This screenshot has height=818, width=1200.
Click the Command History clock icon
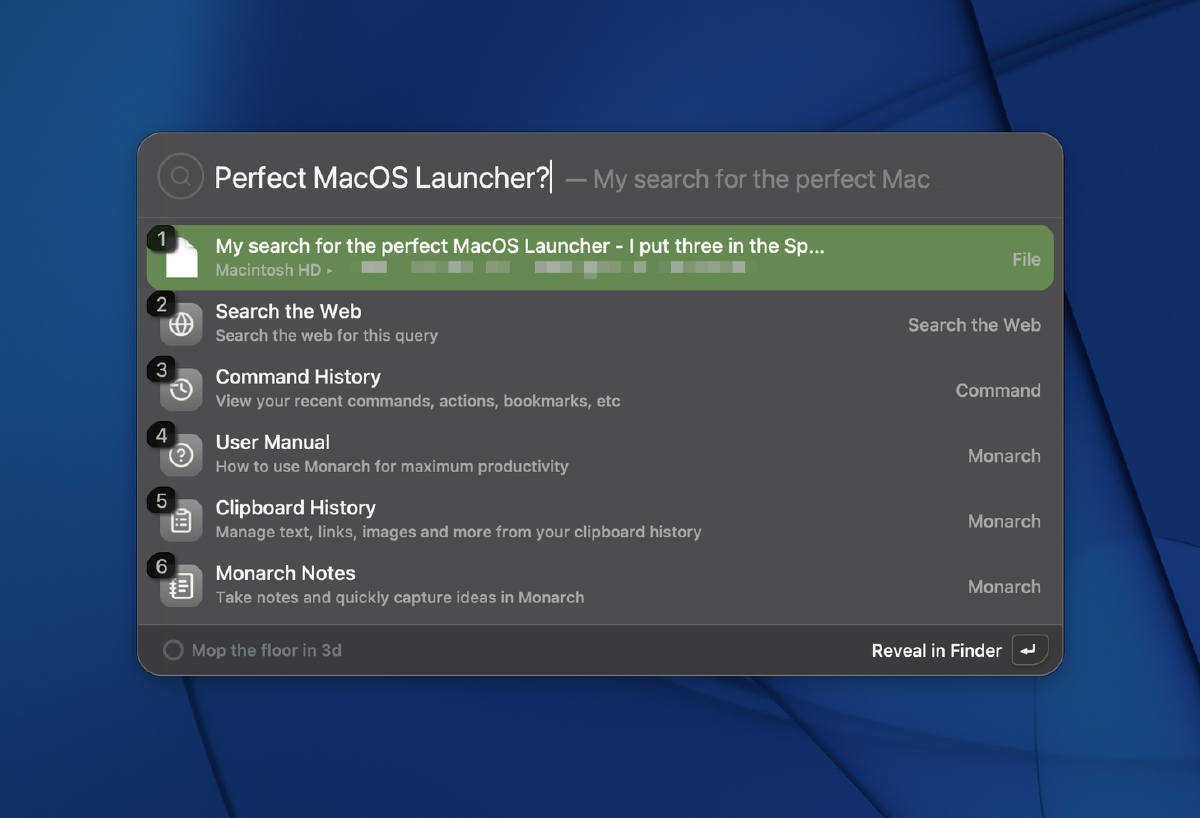[x=181, y=390]
